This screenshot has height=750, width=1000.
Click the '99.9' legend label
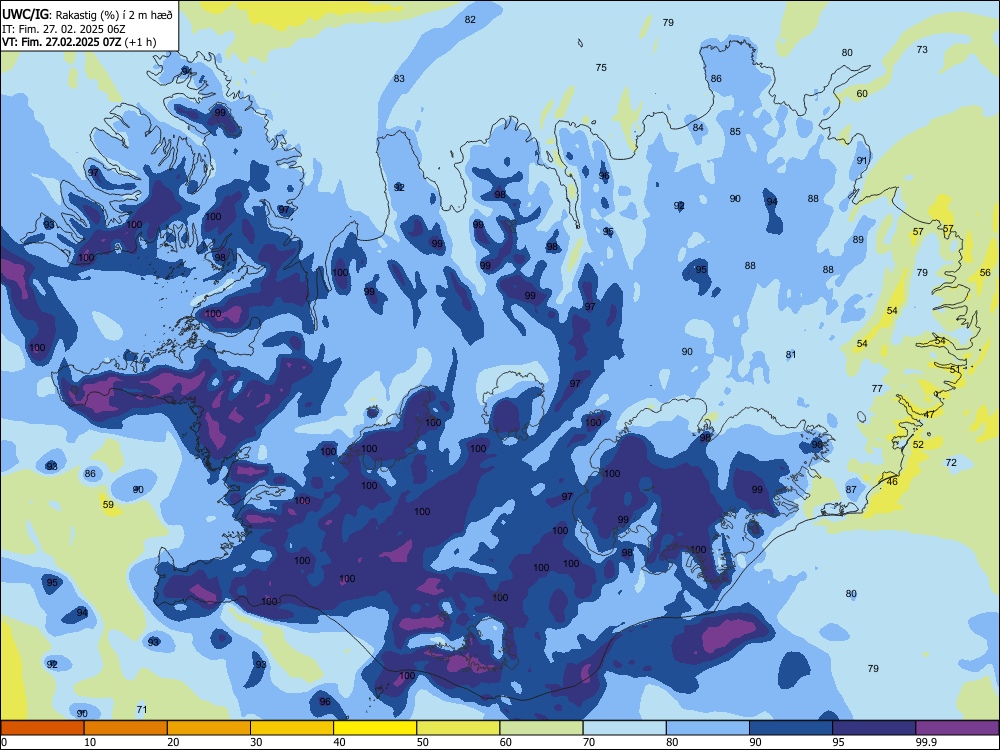tap(926, 742)
